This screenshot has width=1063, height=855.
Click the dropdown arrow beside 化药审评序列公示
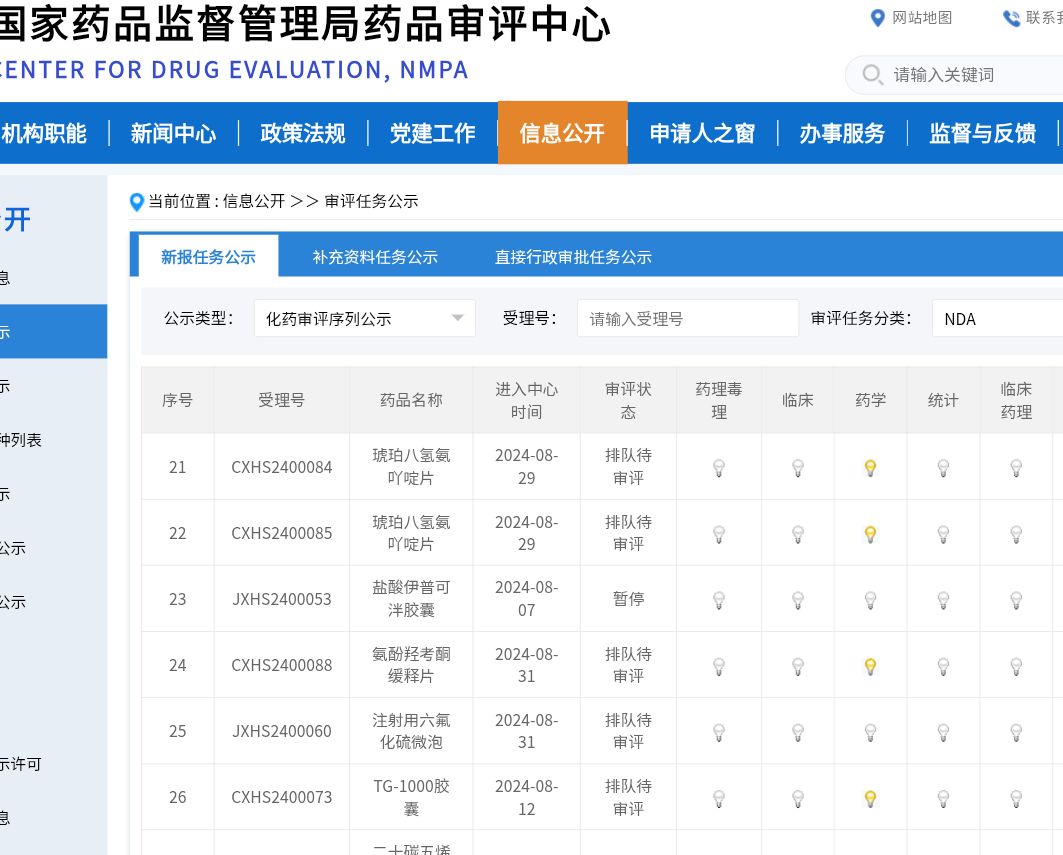[458, 318]
